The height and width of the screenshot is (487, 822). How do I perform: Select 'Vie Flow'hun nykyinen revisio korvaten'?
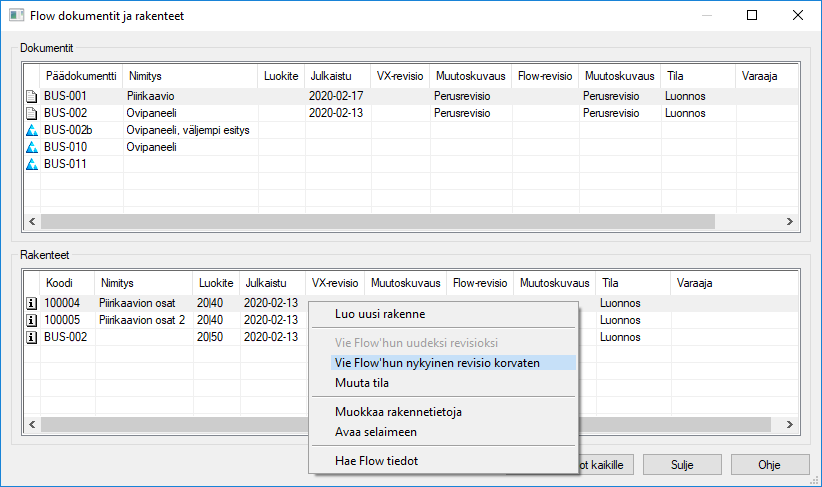[x=437, y=363]
